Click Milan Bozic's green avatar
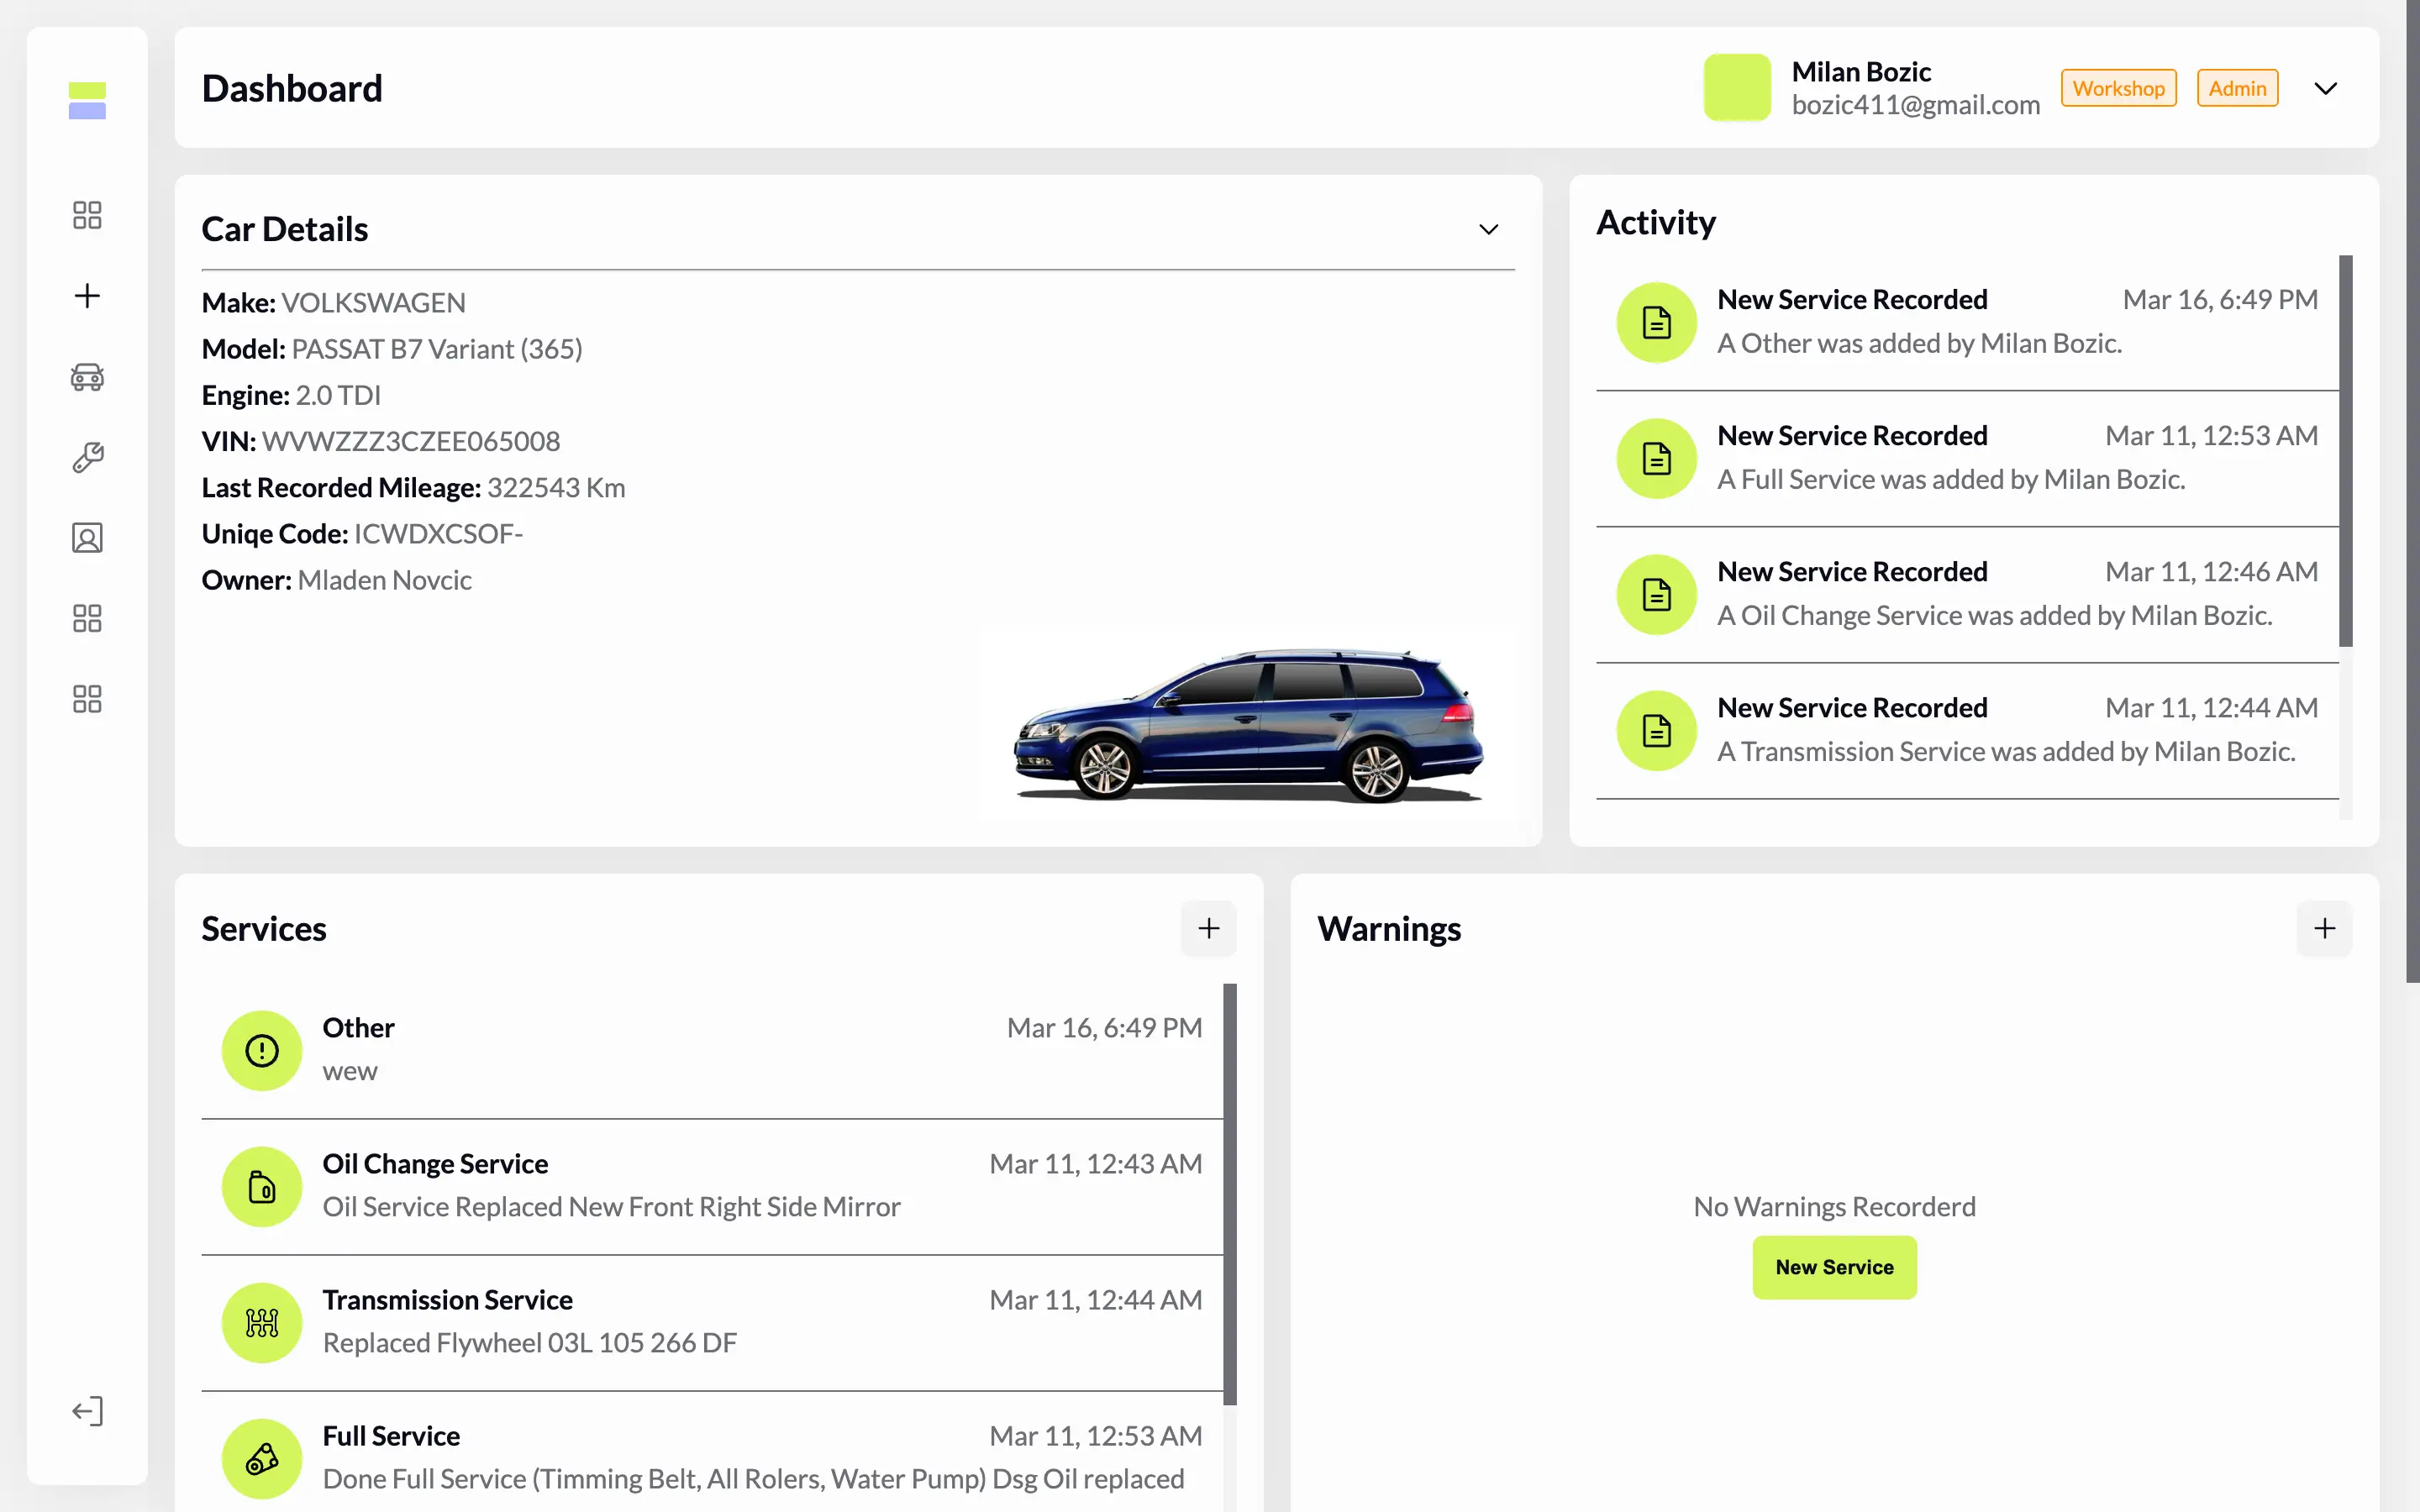Image resolution: width=2420 pixels, height=1512 pixels. (1737, 88)
